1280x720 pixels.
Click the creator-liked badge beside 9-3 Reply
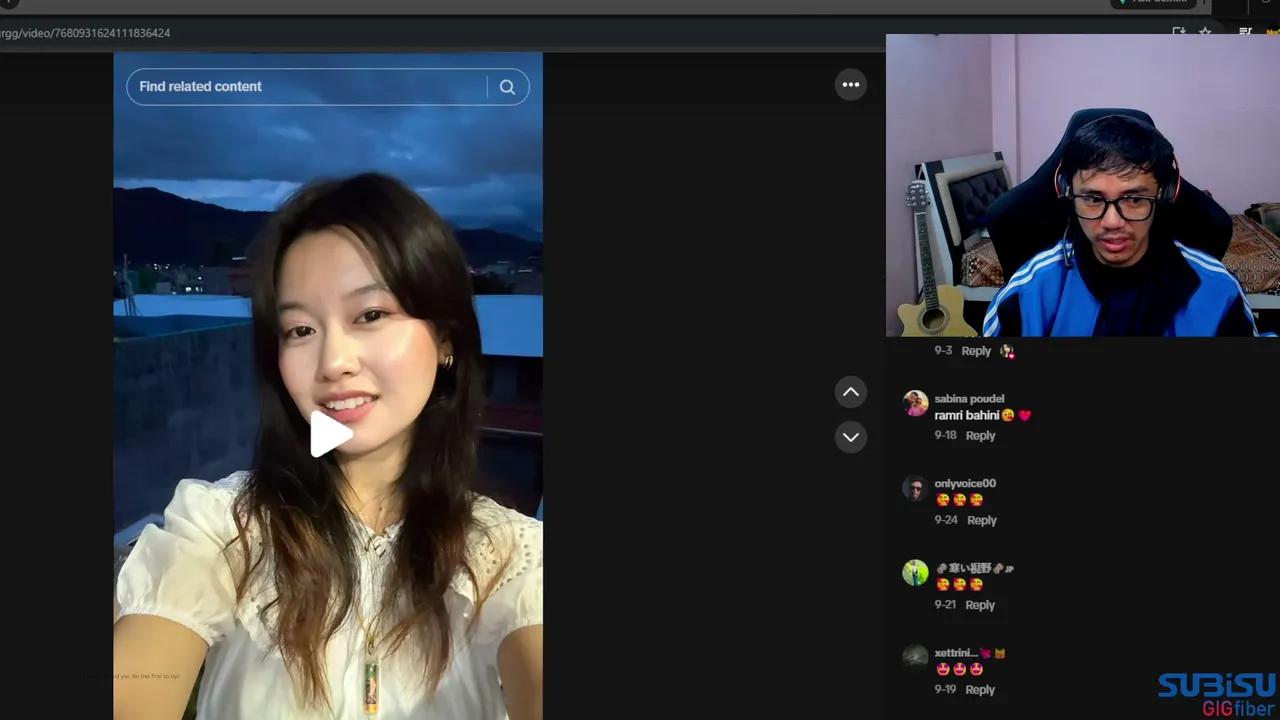(1007, 351)
